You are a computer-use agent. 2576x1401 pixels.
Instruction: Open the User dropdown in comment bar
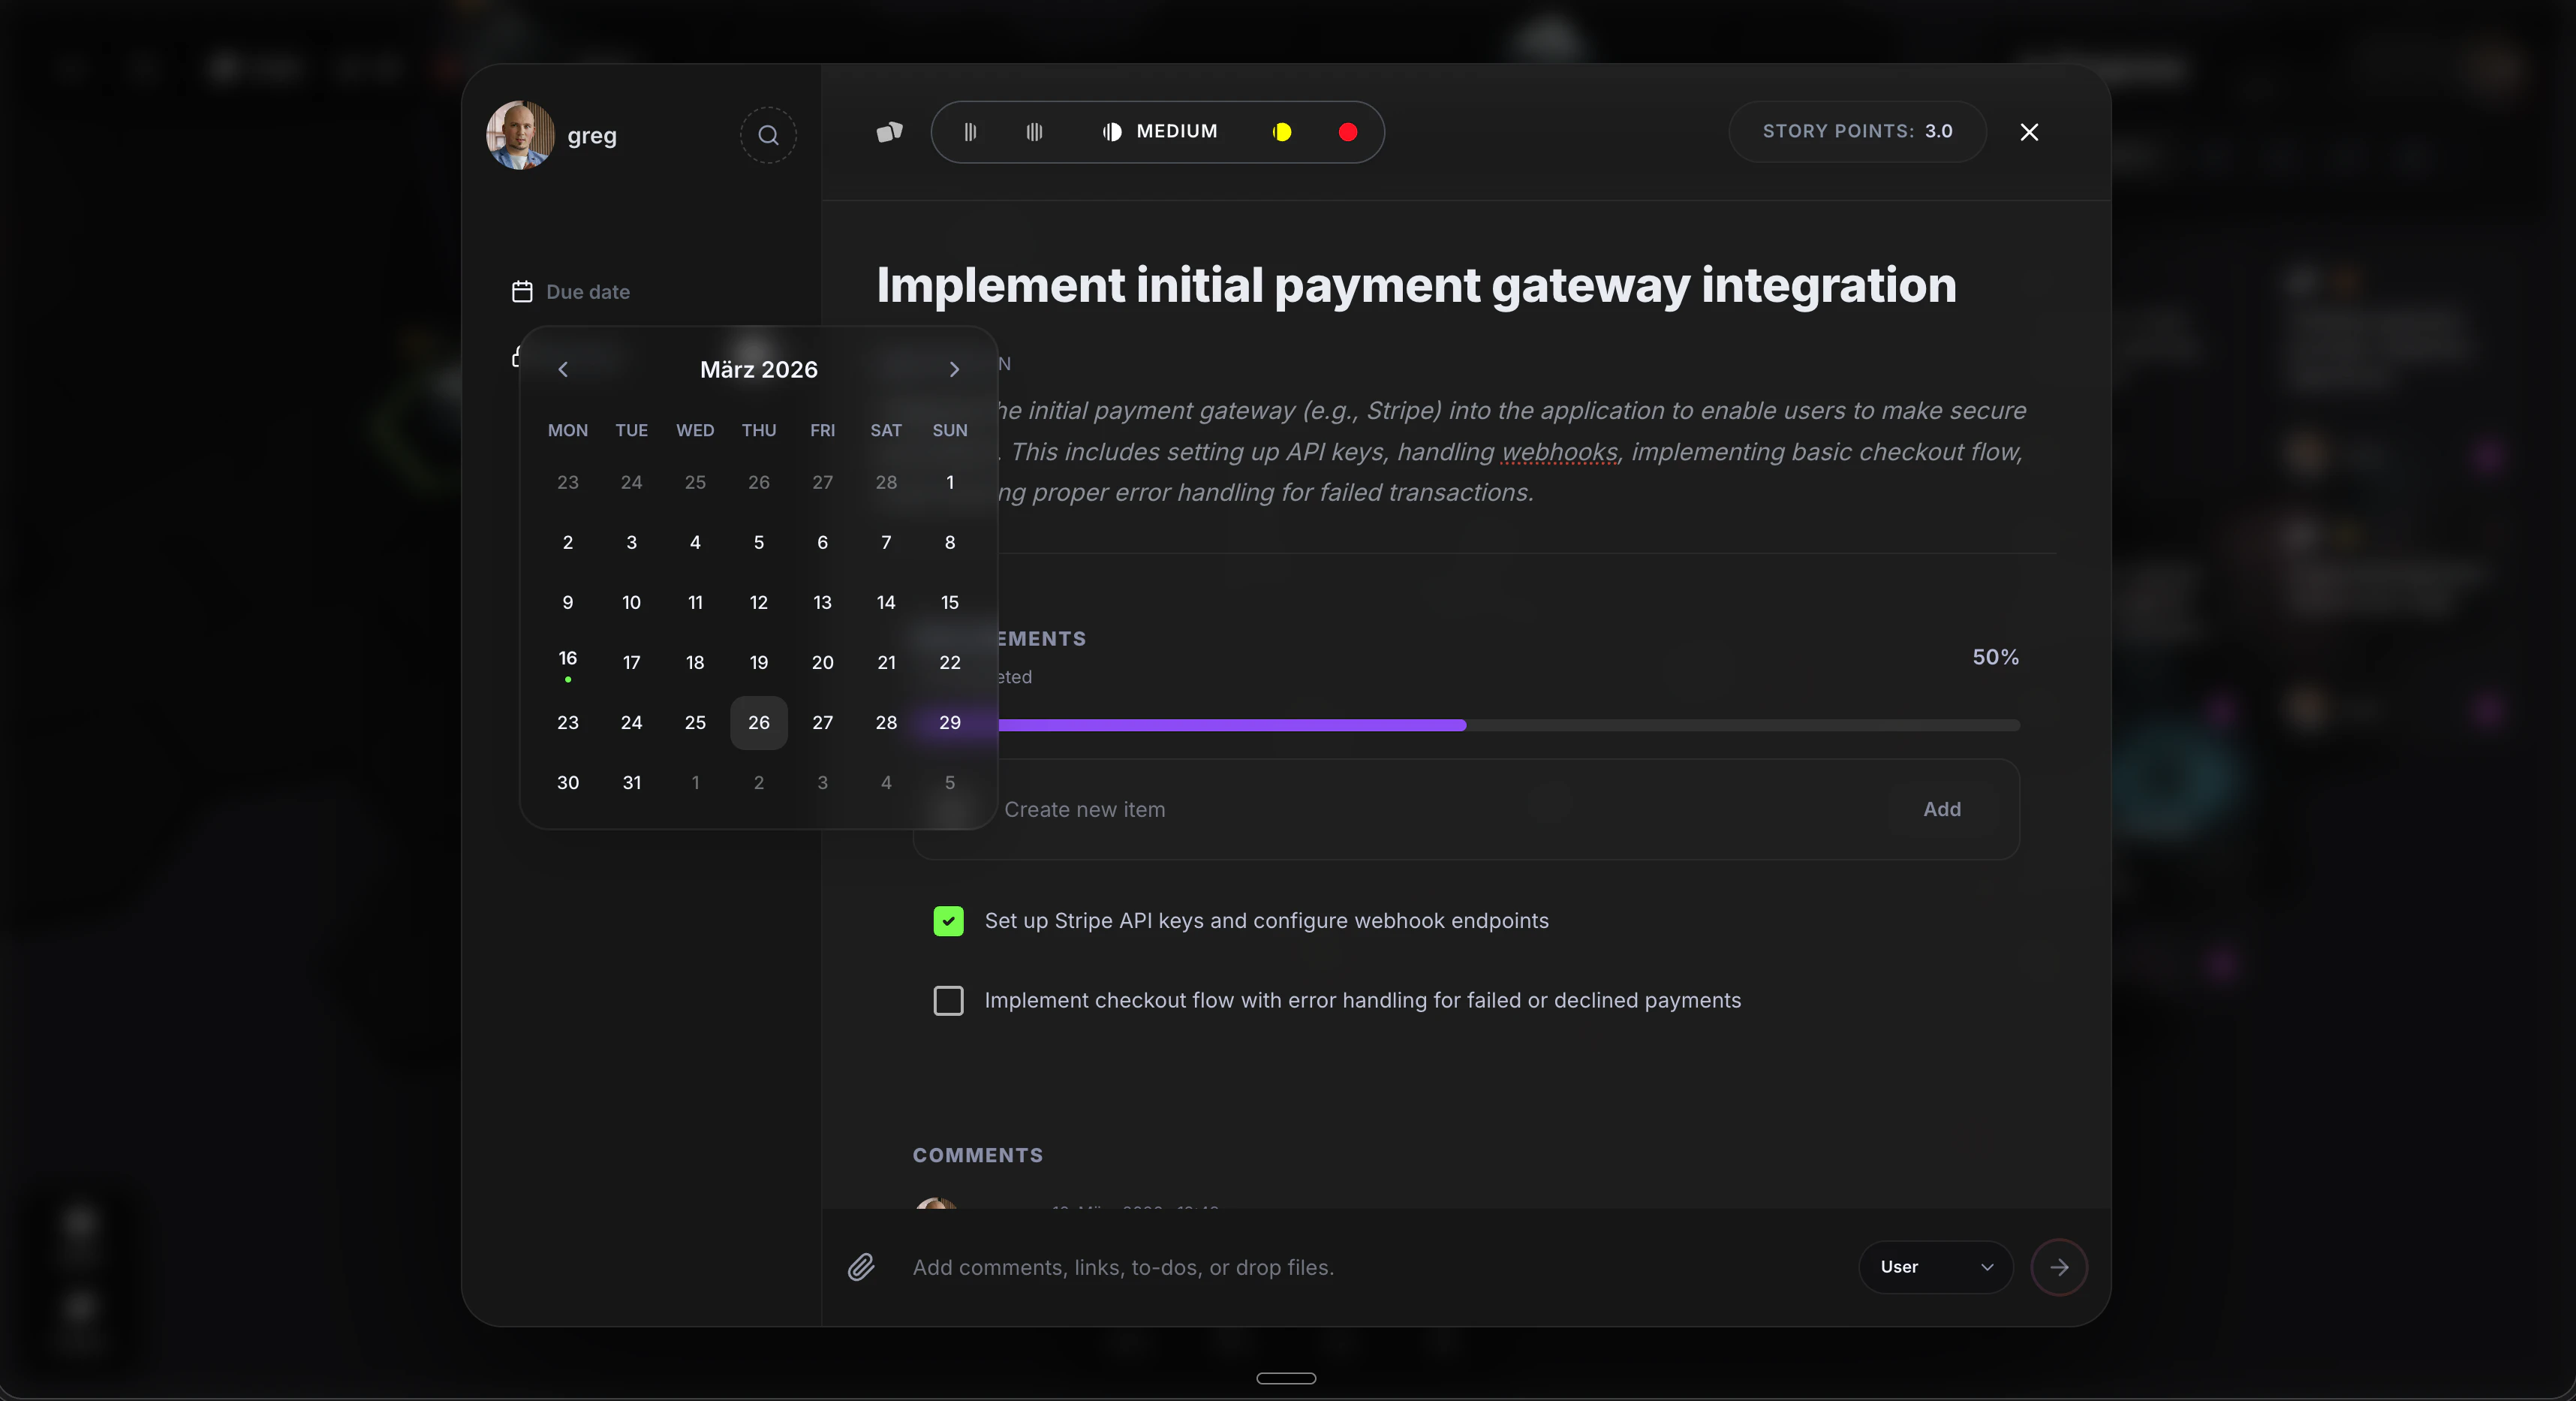(1935, 1267)
